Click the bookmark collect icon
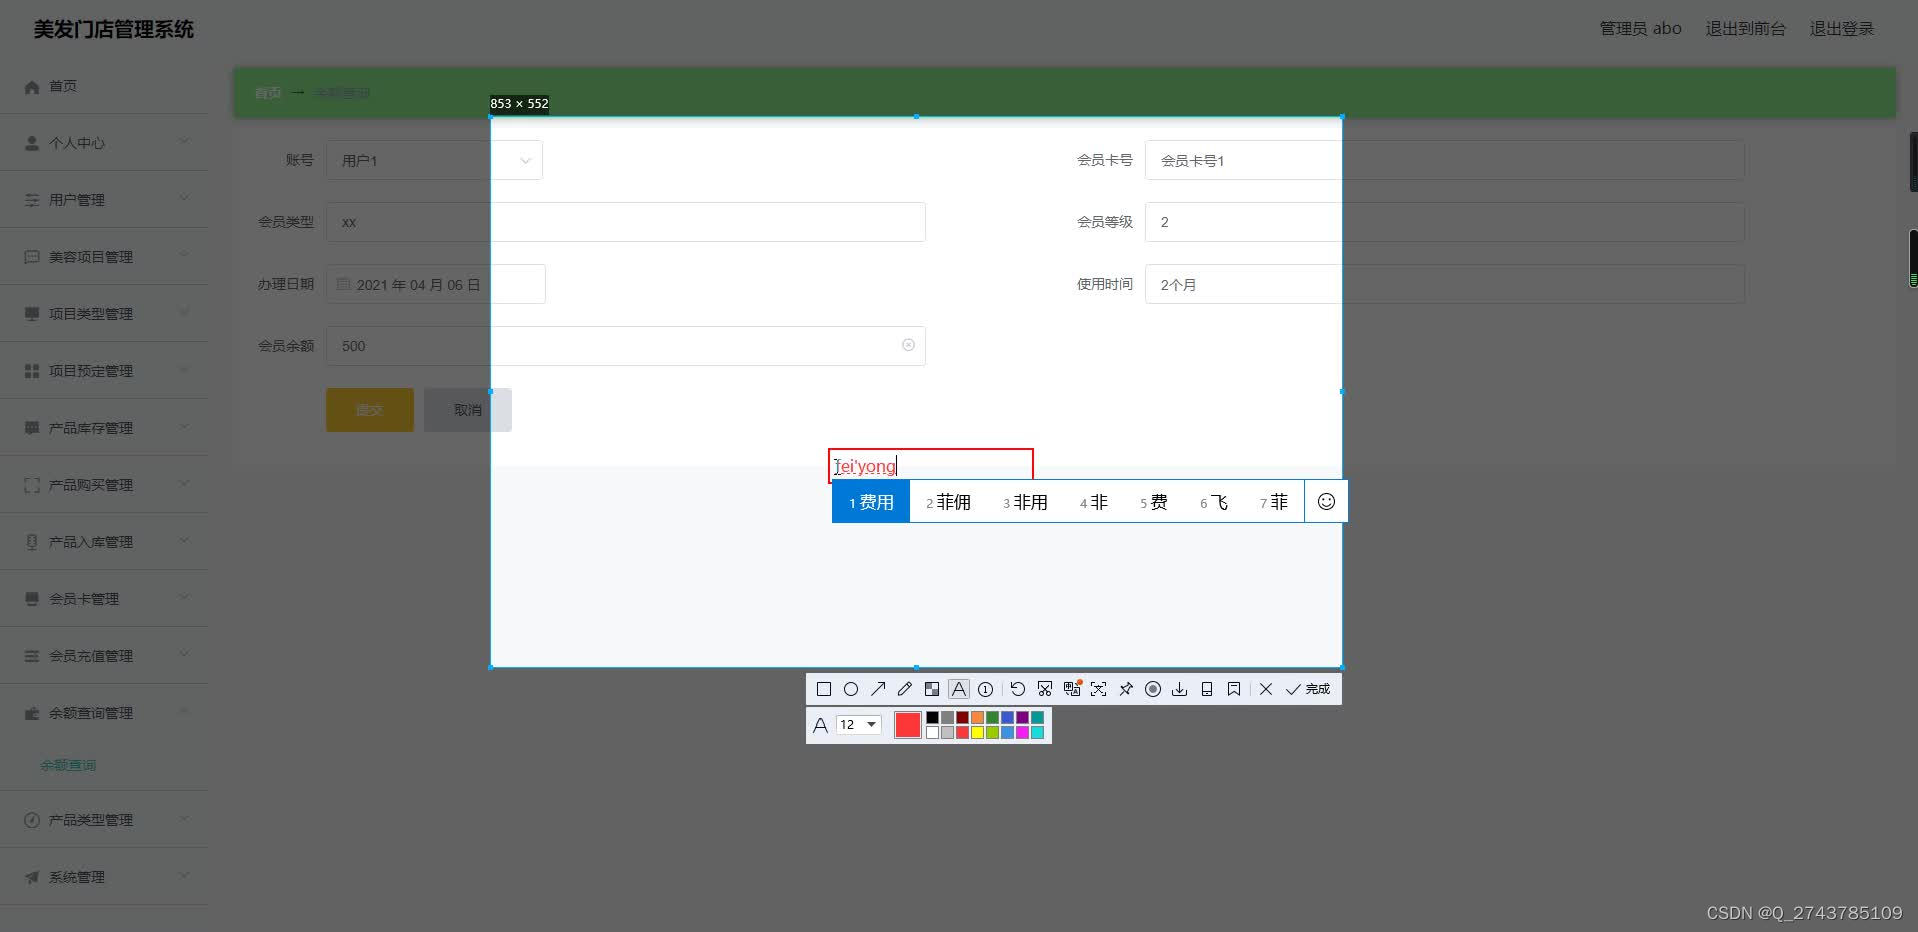 coord(1234,689)
